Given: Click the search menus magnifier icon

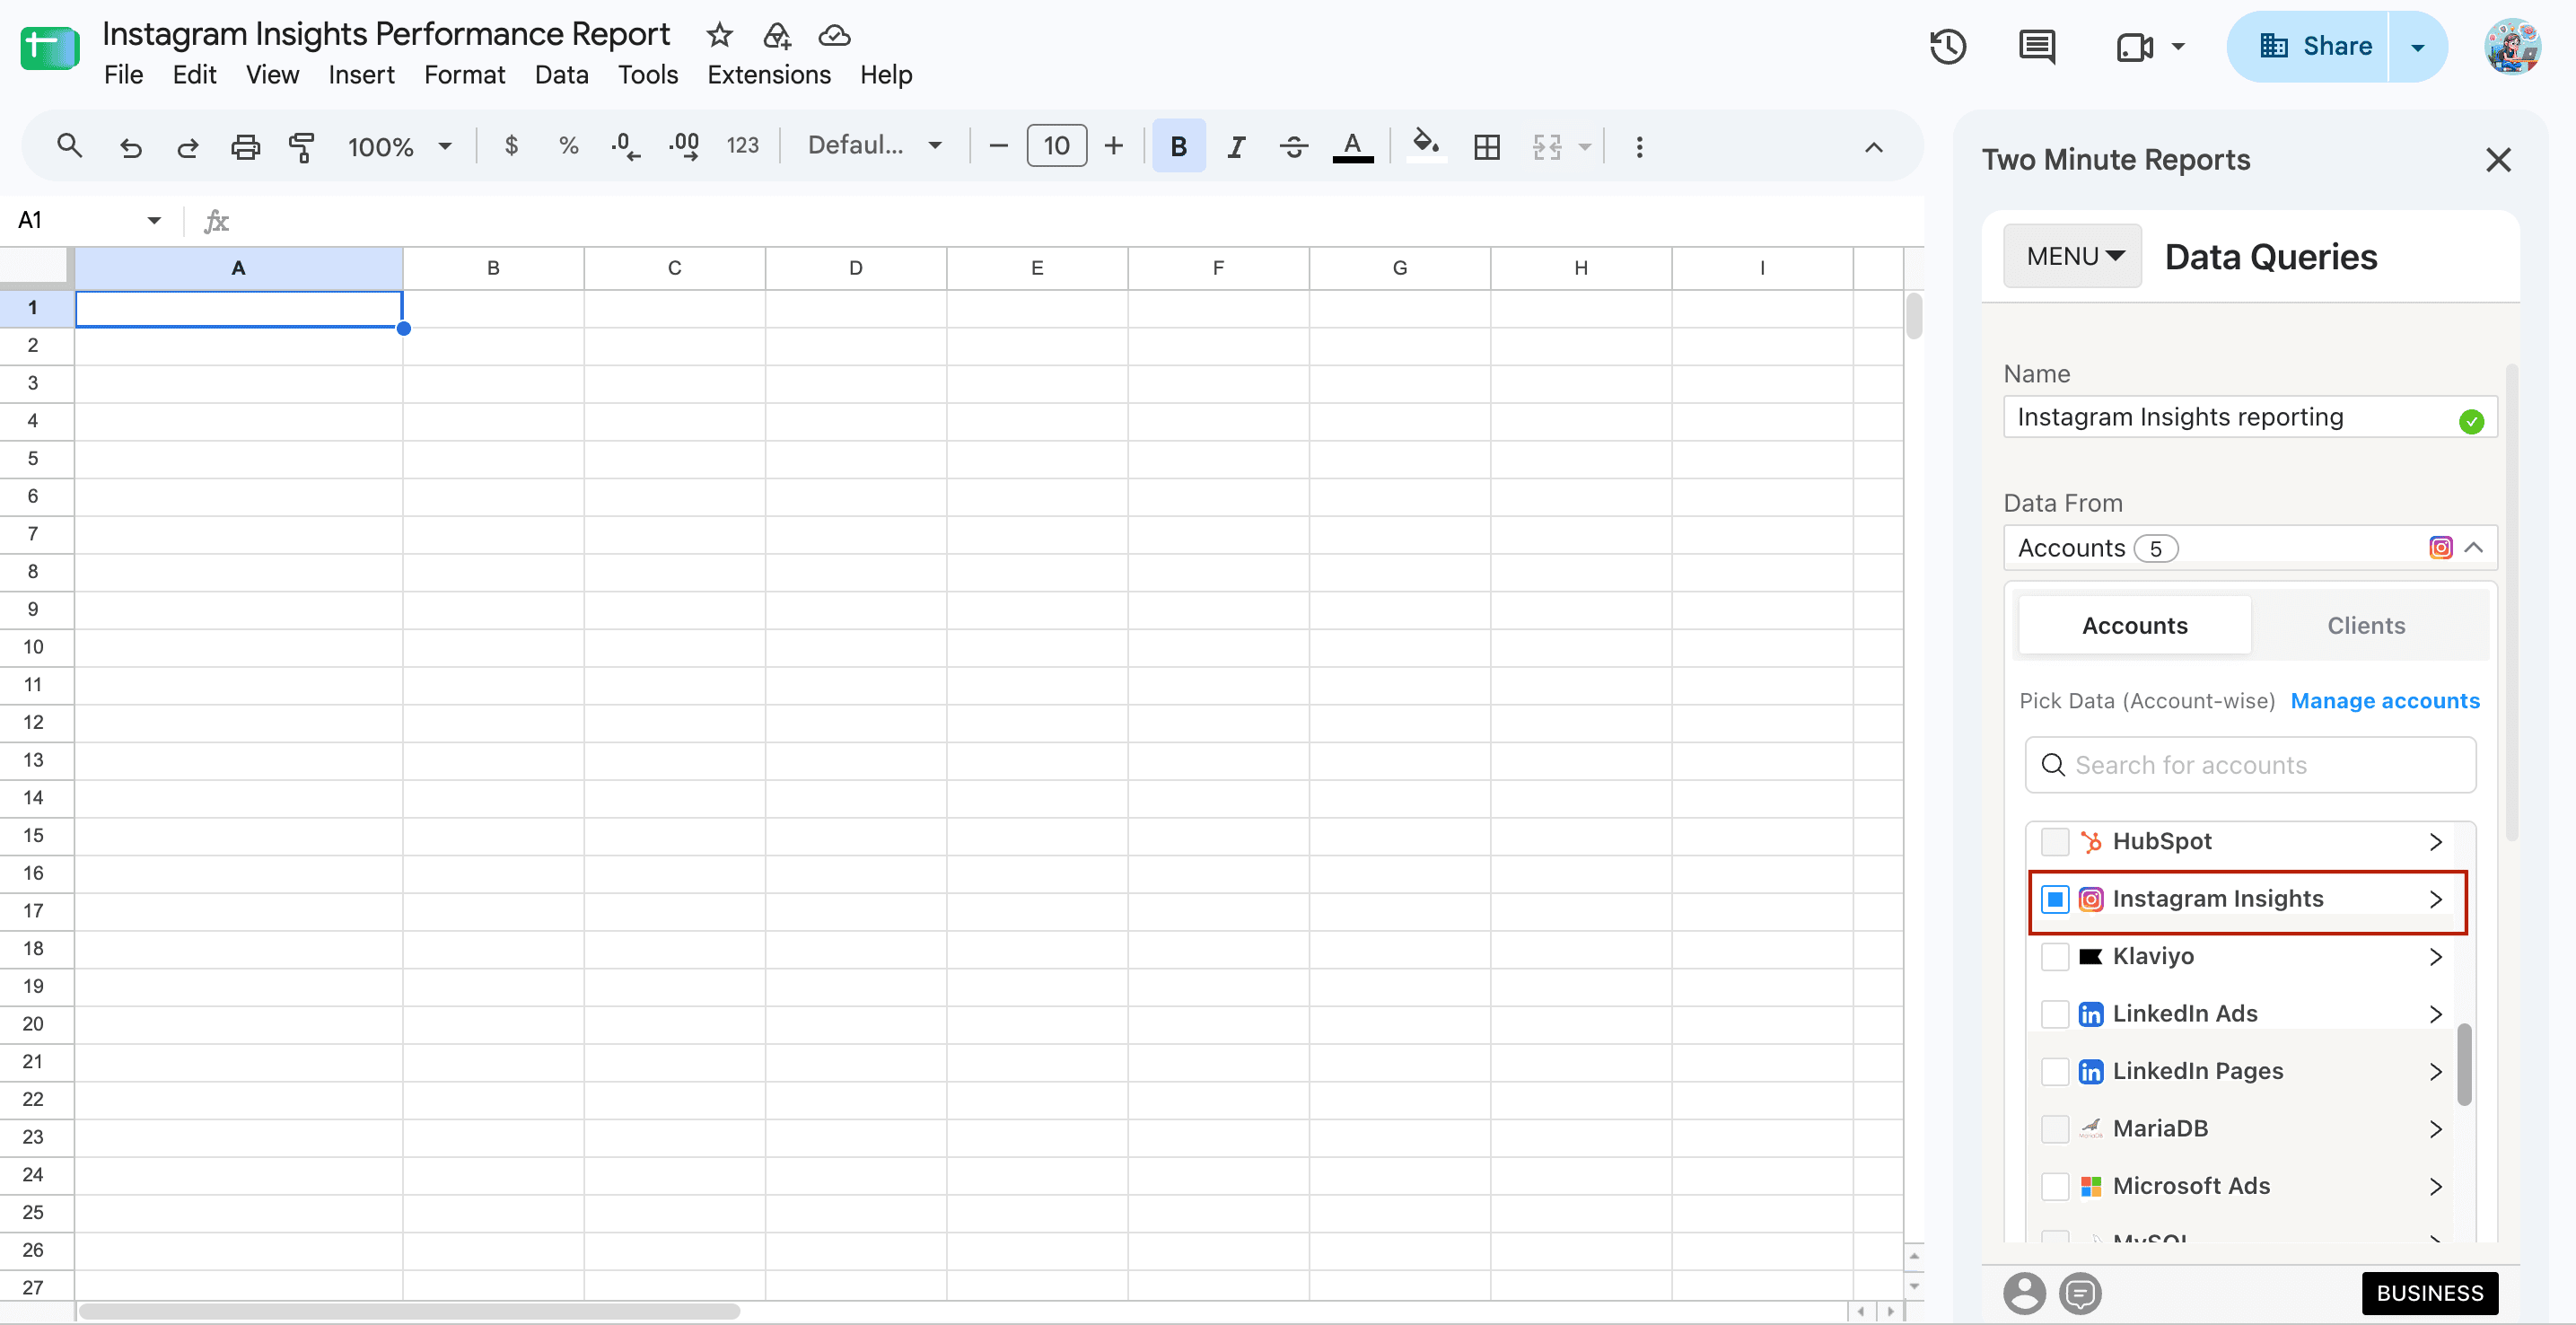Looking at the screenshot, I should click(69, 146).
